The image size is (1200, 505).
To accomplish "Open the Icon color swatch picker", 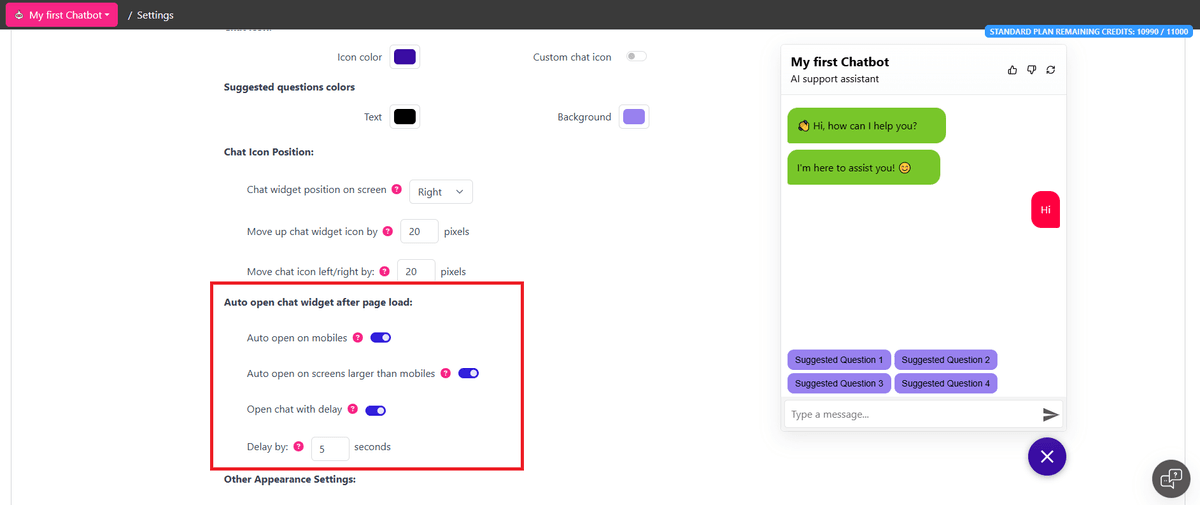I will (405, 57).
